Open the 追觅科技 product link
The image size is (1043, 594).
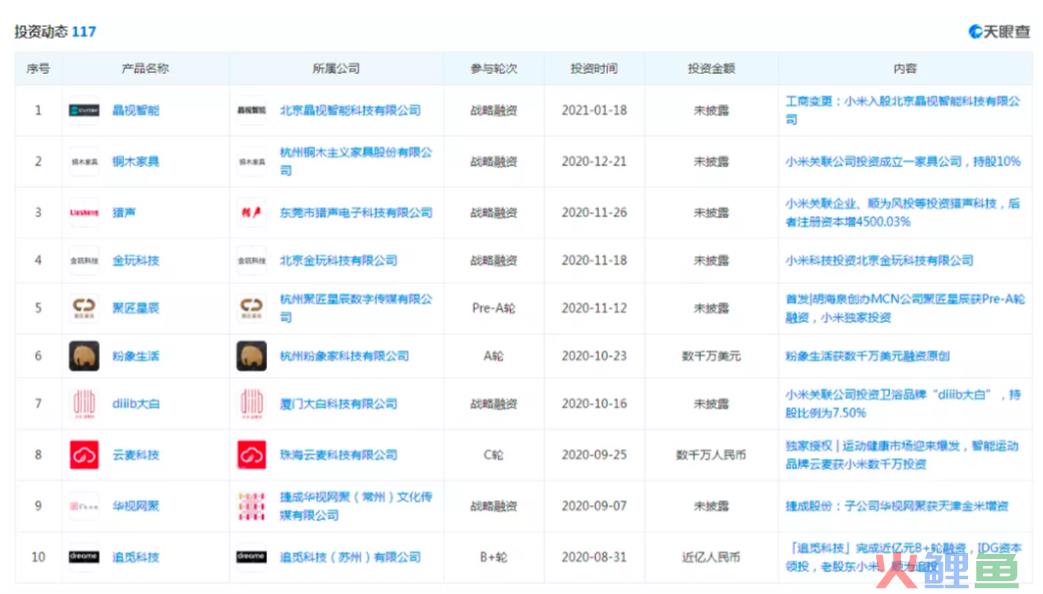[x=136, y=557]
